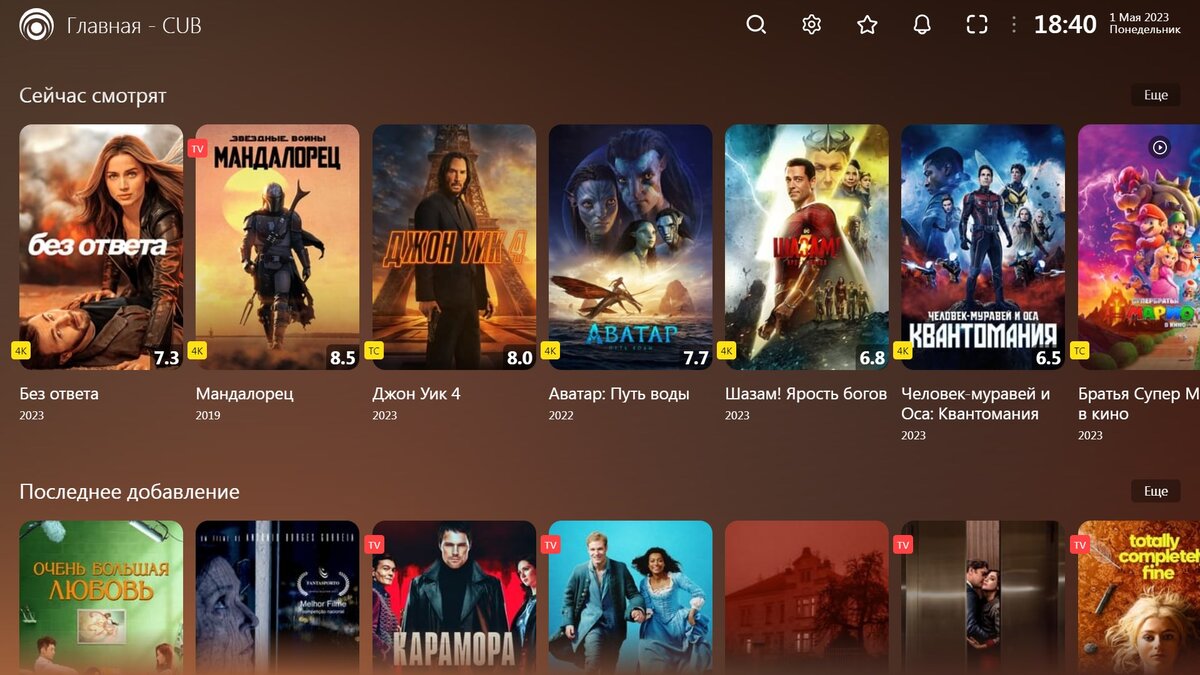Open the search magnifier icon

pos(756,25)
